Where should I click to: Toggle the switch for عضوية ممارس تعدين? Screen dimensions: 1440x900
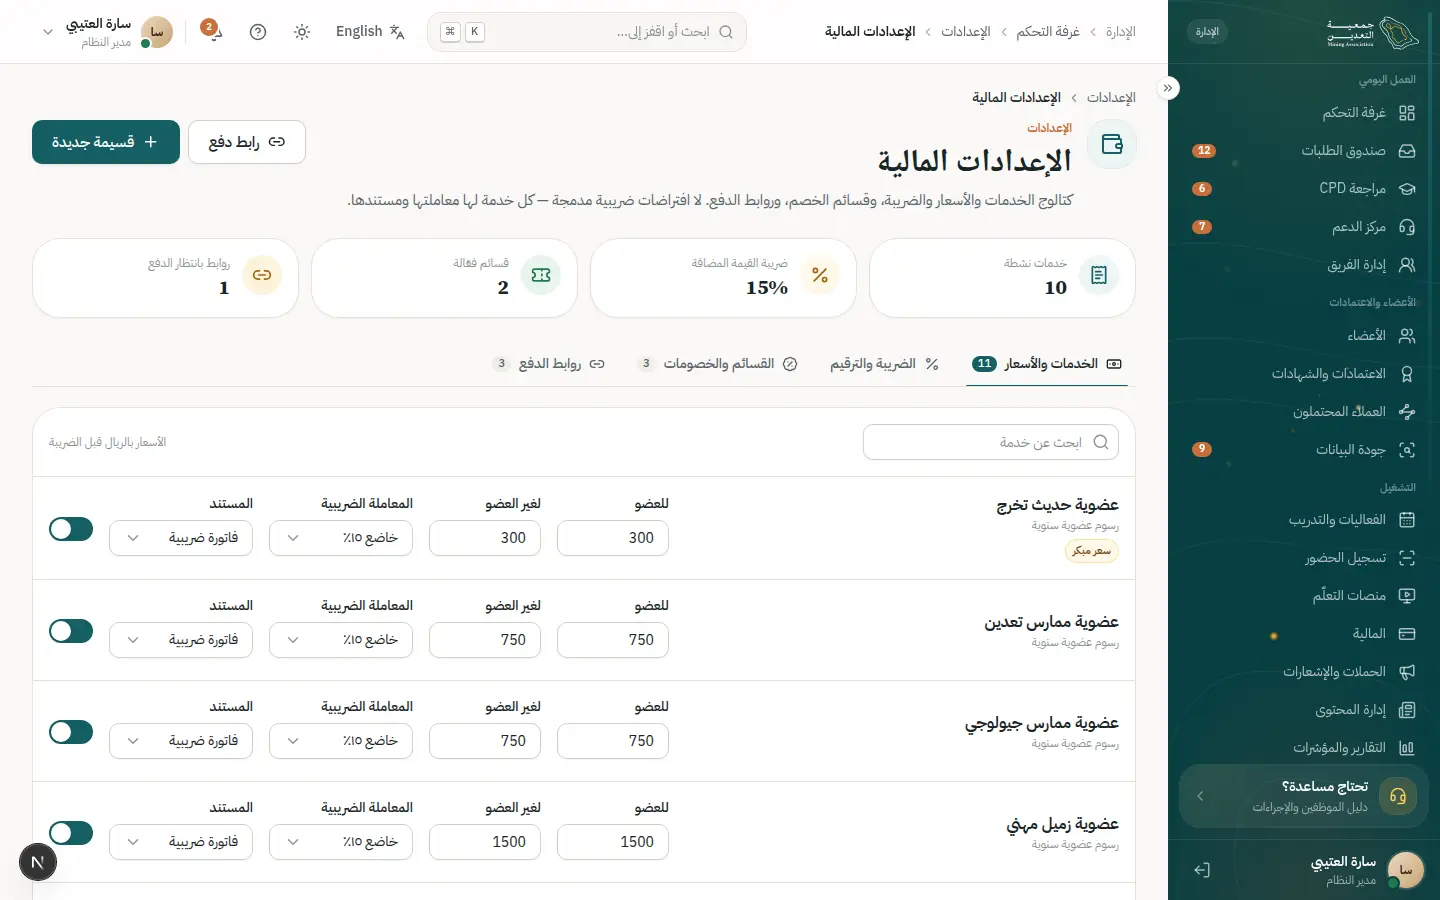tap(71, 631)
